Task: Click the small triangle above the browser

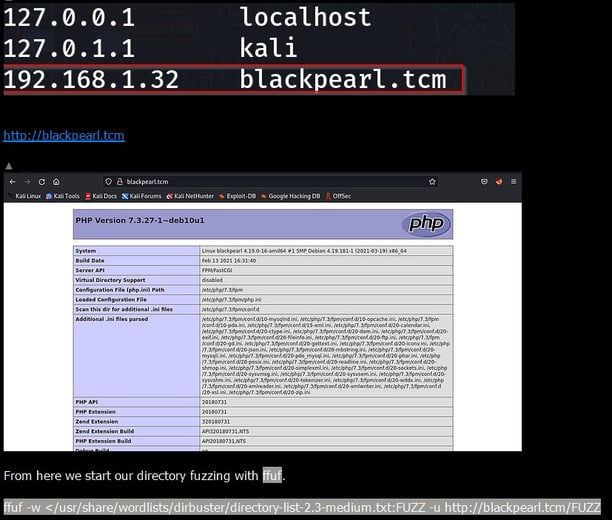Action: click(9, 166)
